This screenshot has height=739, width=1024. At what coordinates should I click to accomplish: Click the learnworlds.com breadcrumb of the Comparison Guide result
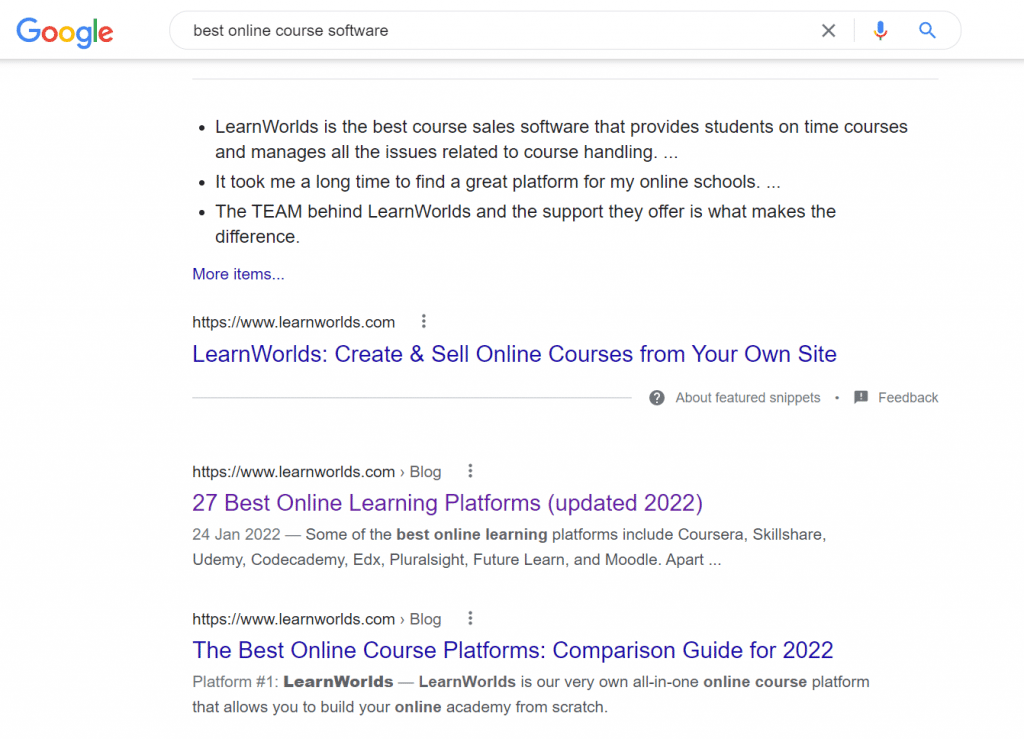[293, 618]
